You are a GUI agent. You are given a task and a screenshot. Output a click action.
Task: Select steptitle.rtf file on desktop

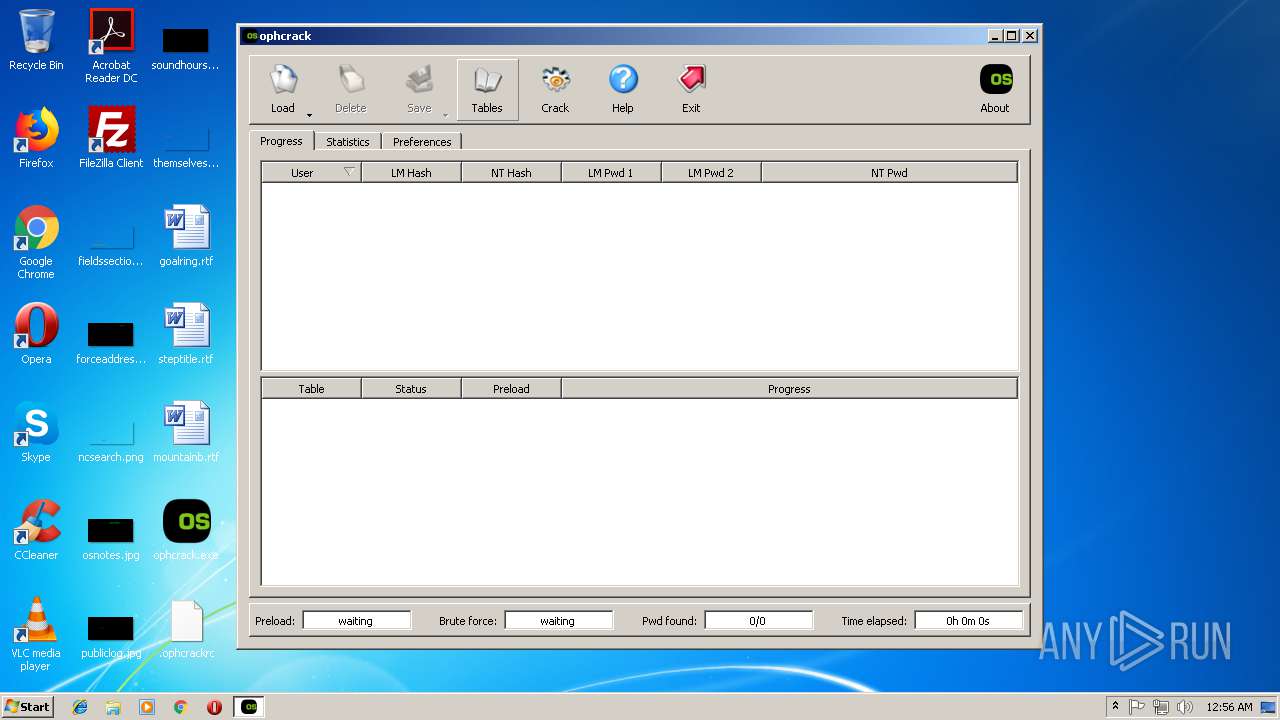click(x=186, y=334)
